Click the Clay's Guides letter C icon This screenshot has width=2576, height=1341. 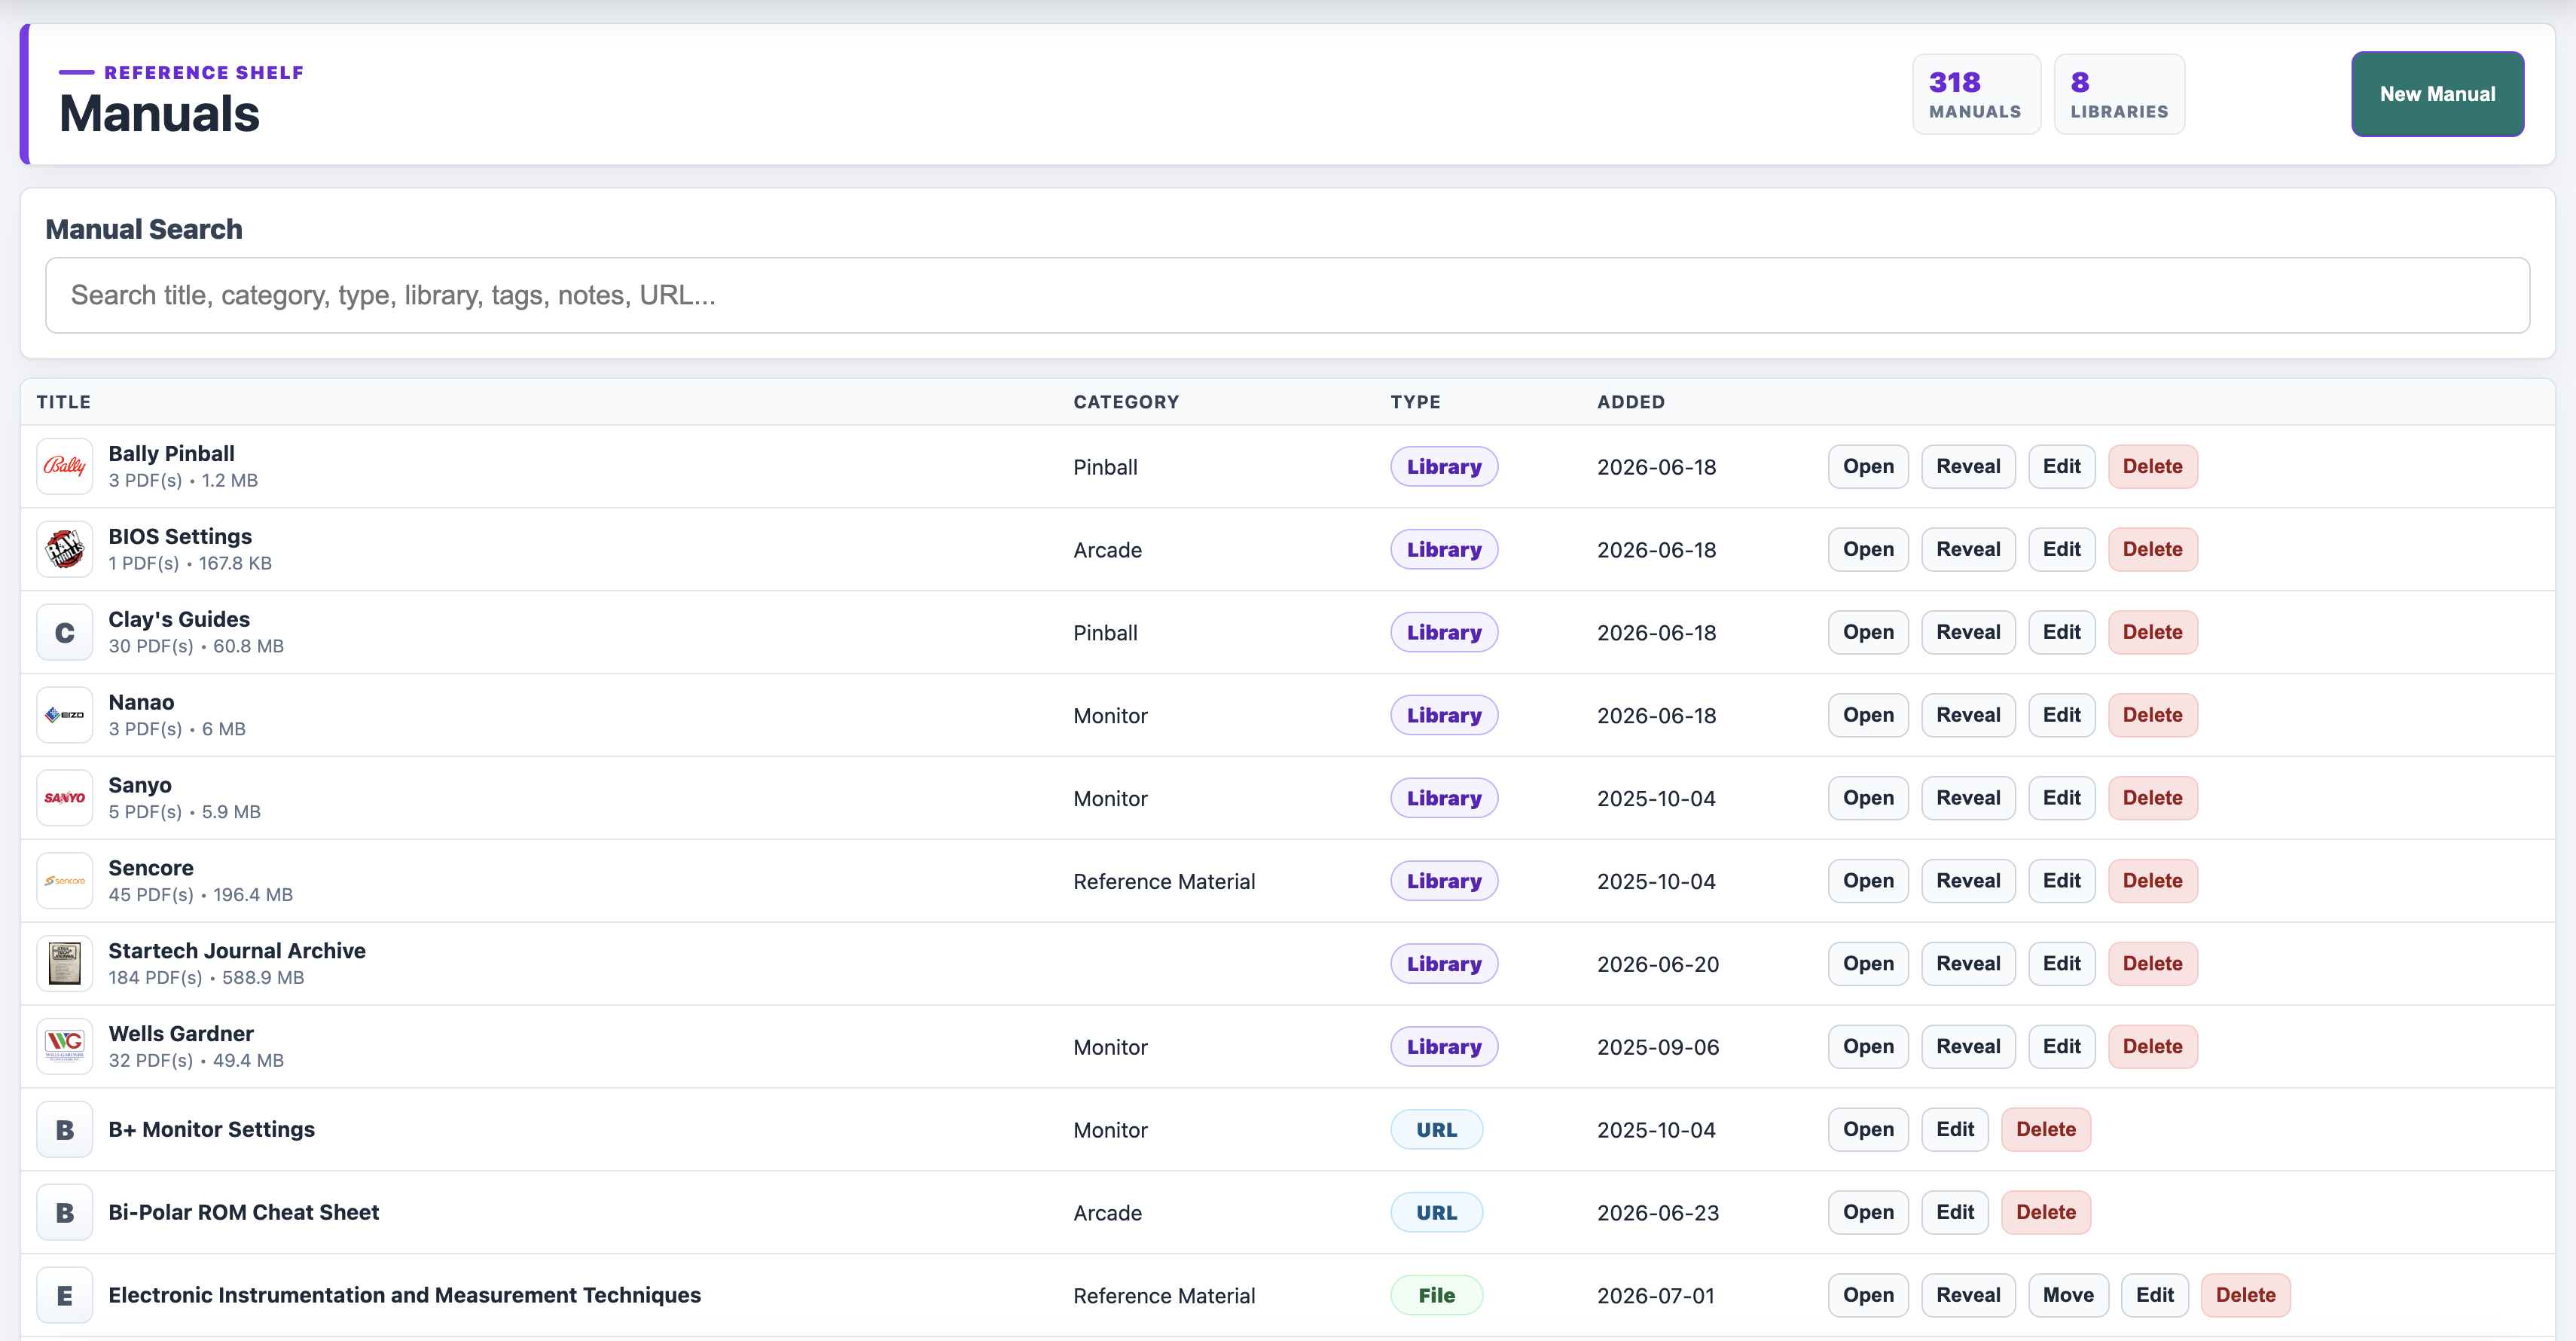(x=65, y=632)
